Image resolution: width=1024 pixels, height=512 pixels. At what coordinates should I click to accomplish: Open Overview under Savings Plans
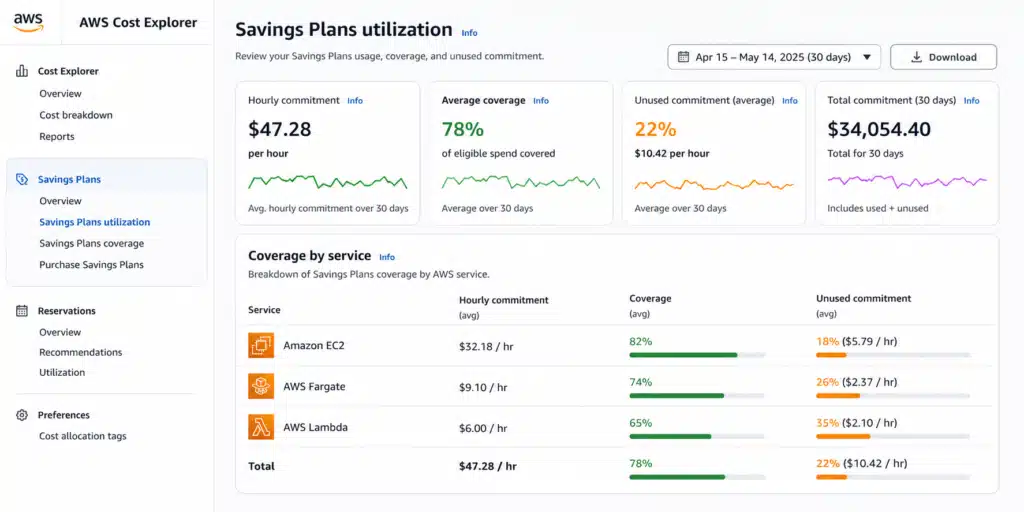point(60,200)
